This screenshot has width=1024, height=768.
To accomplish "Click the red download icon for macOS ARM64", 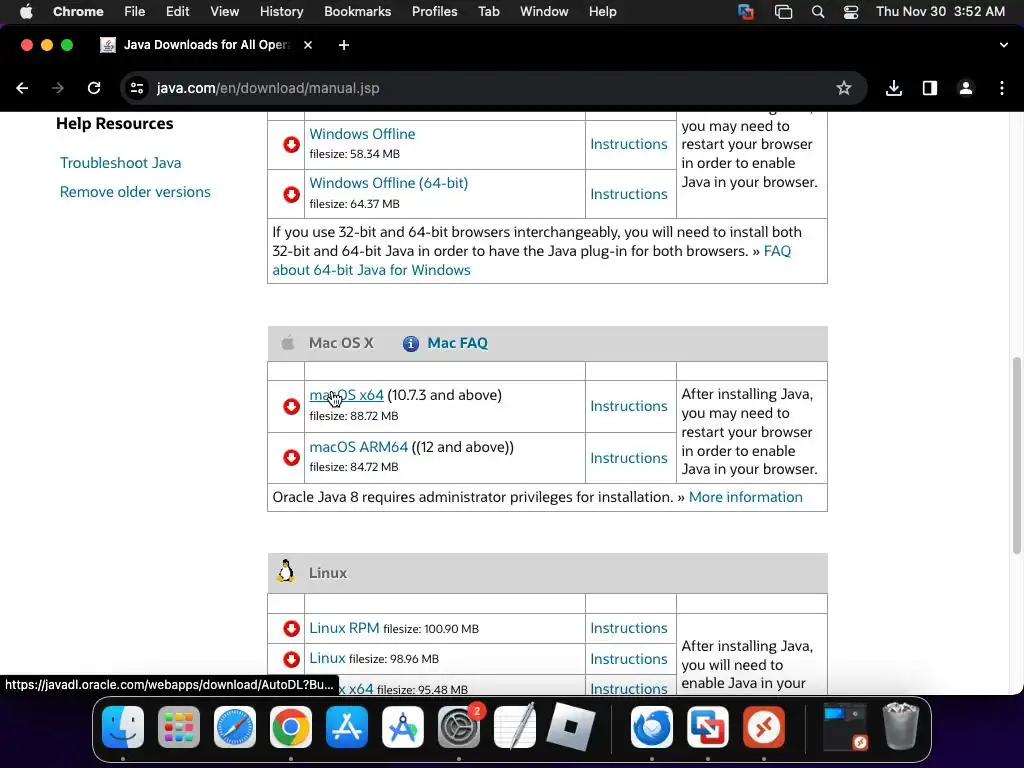I will coord(291,457).
